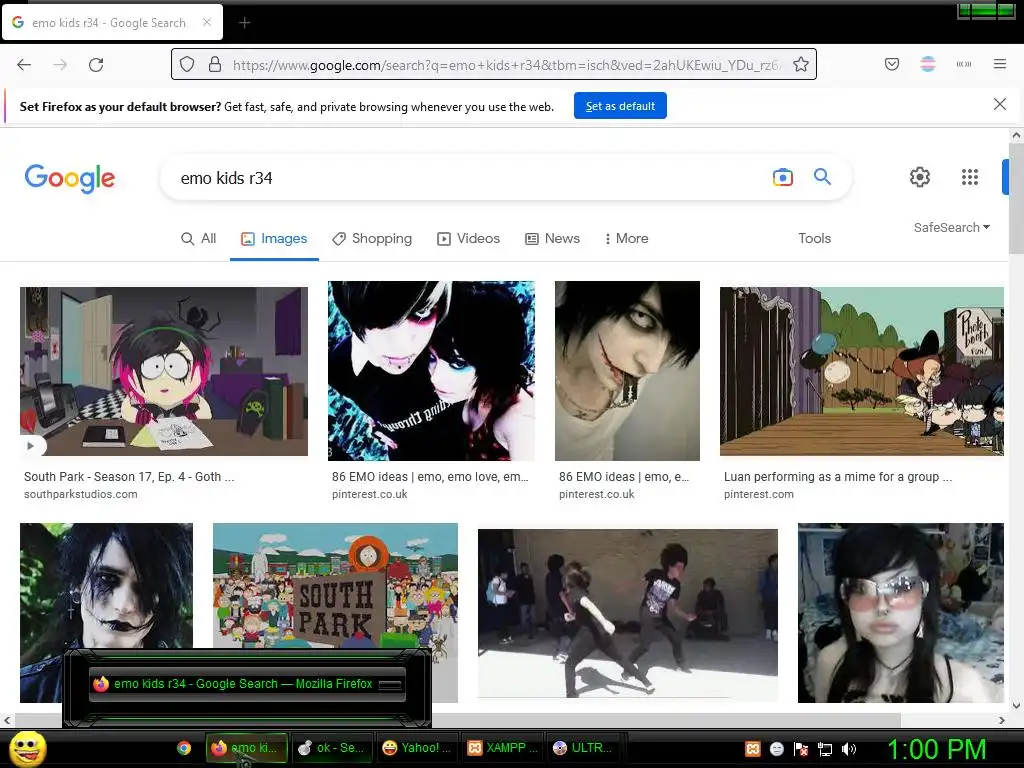Expand the More search categories menu
Viewport: 1024px width, 768px height.
point(626,238)
